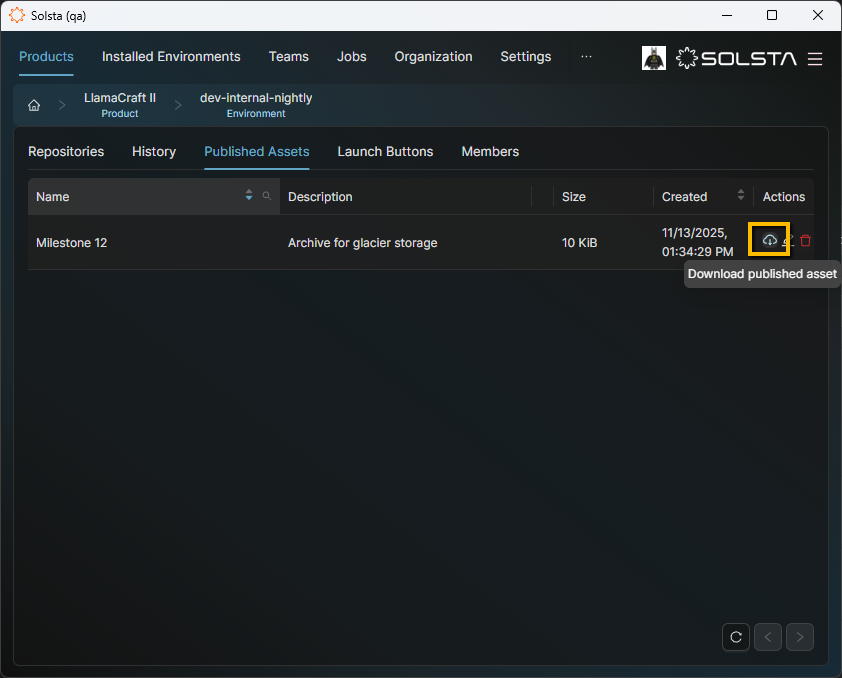This screenshot has height=678, width=842.
Task: Show more navigation items via ellipsis
Action: coord(586,56)
